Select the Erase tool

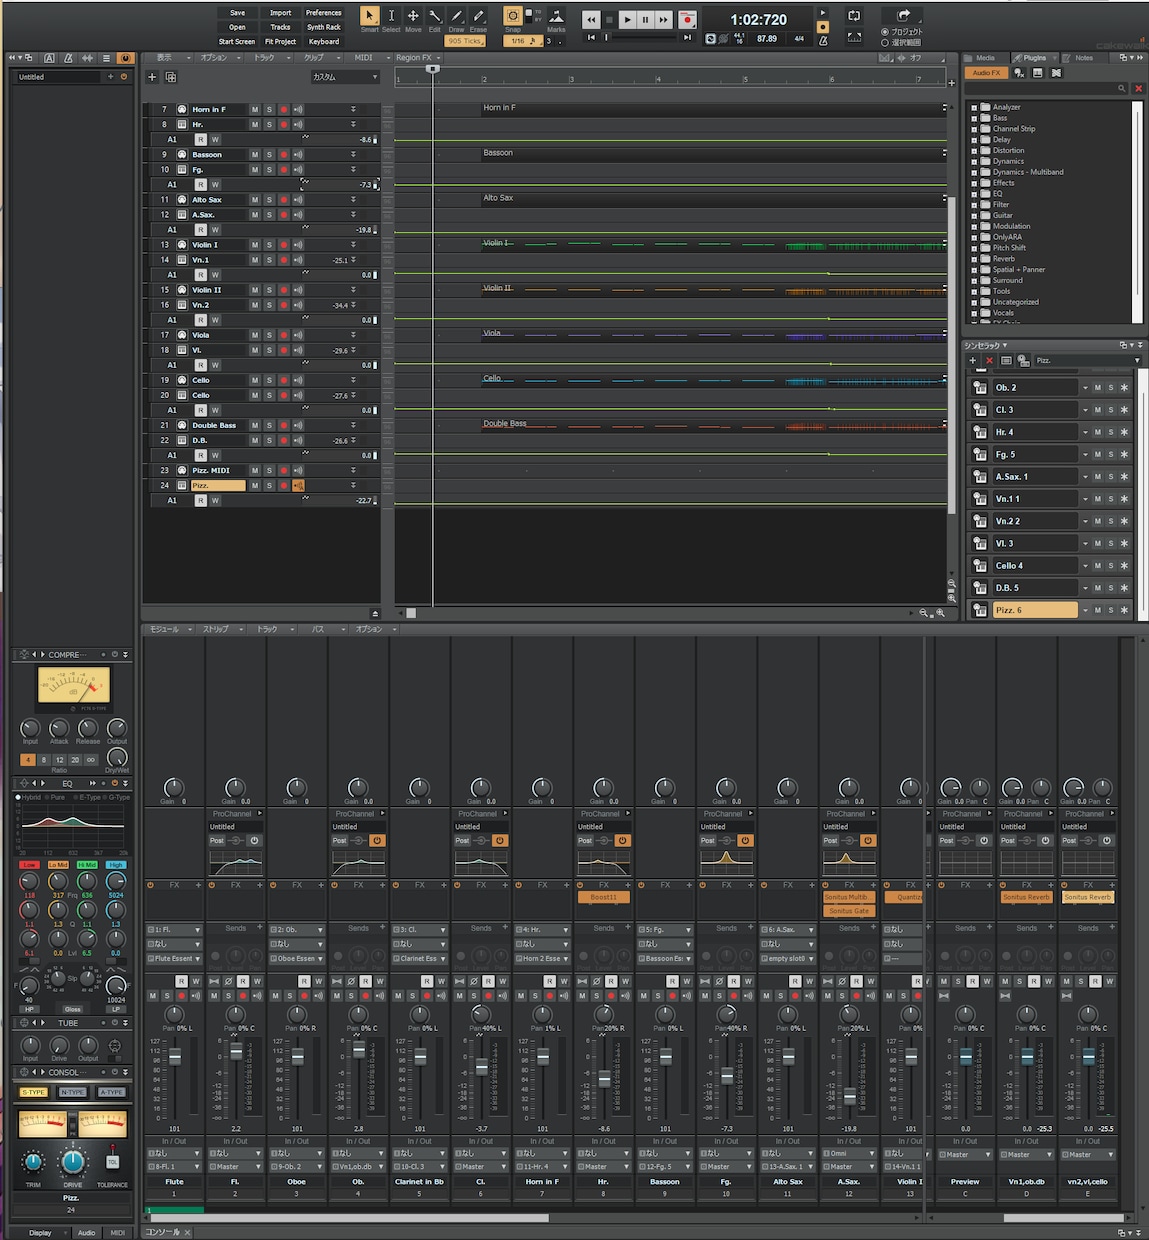[479, 16]
